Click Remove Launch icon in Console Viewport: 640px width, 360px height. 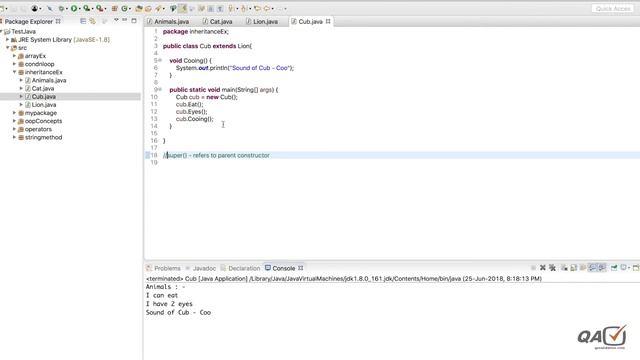542,268
